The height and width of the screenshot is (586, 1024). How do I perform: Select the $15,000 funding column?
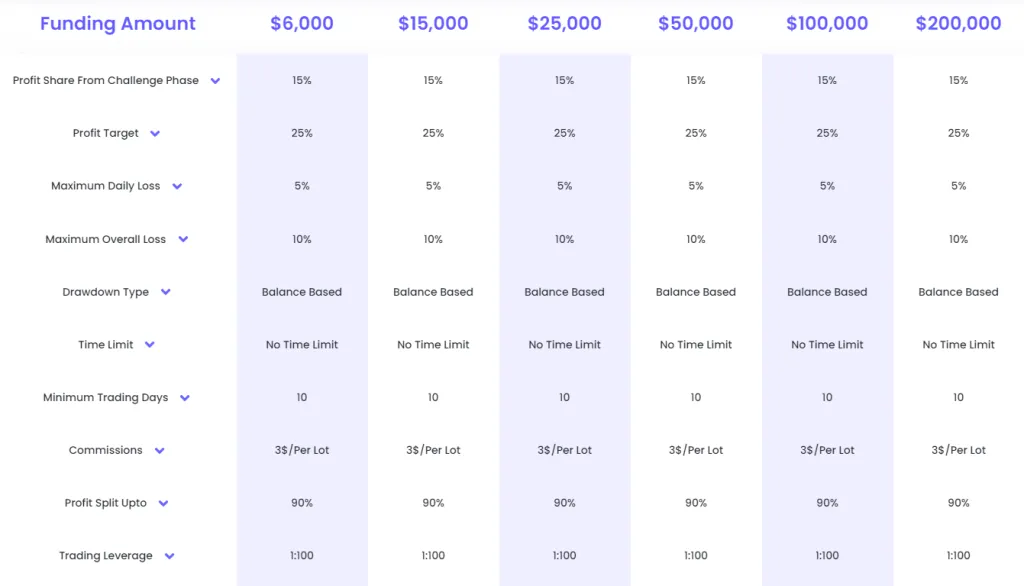432,22
